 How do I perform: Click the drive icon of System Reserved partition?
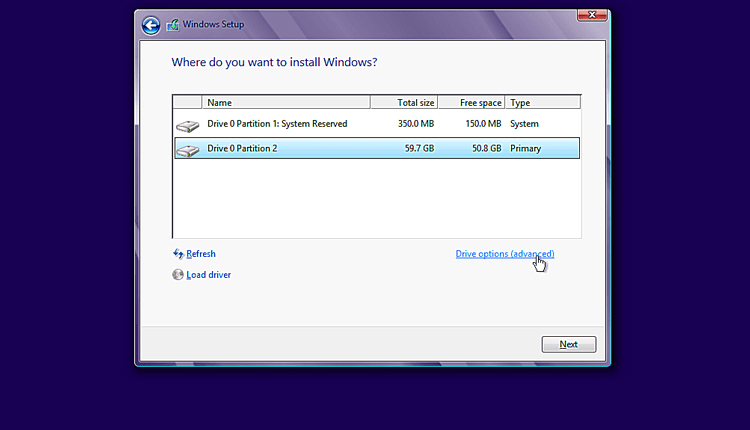[187, 125]
